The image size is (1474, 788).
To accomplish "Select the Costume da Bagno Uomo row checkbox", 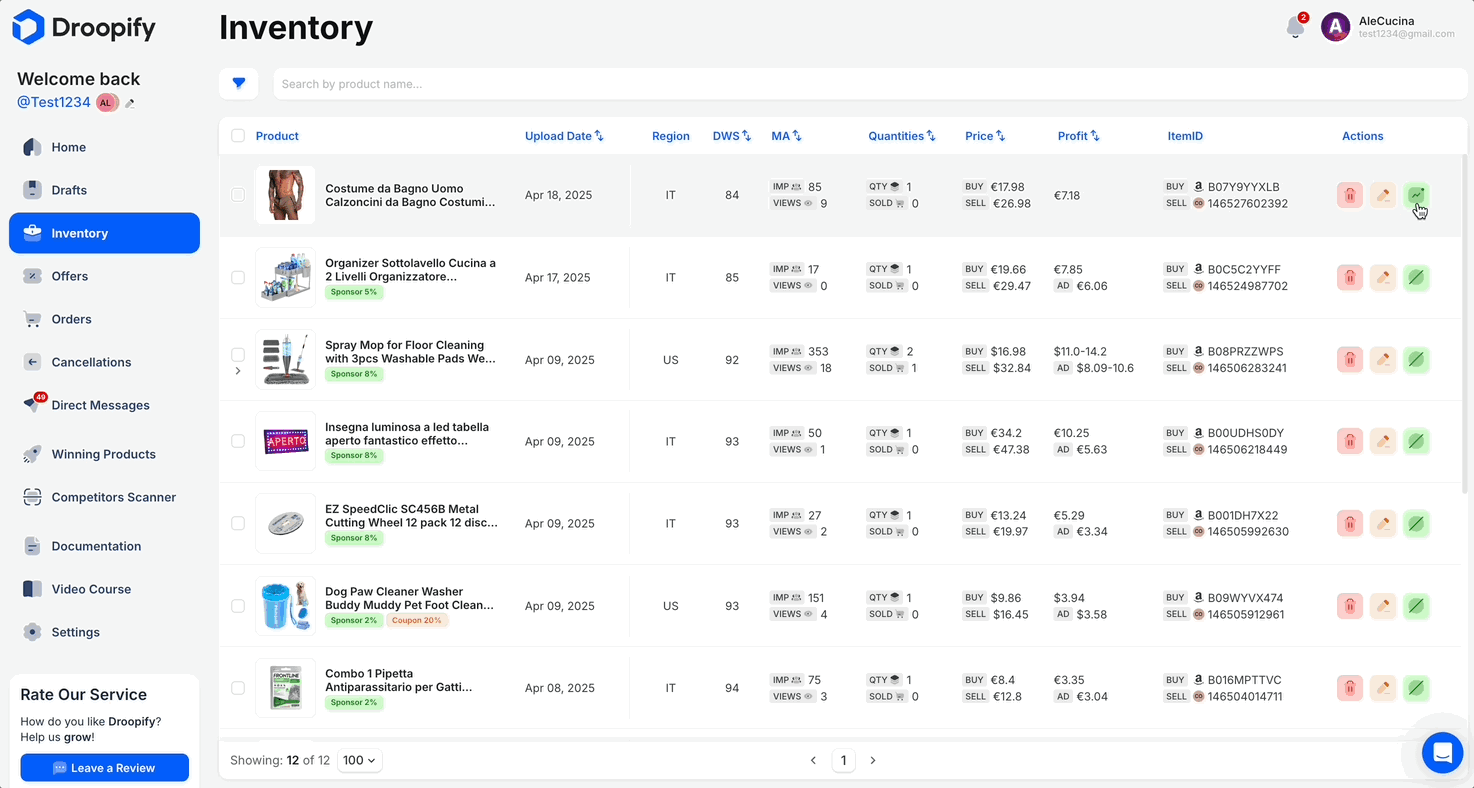I will pyautogui.click(x=238, y=195).
